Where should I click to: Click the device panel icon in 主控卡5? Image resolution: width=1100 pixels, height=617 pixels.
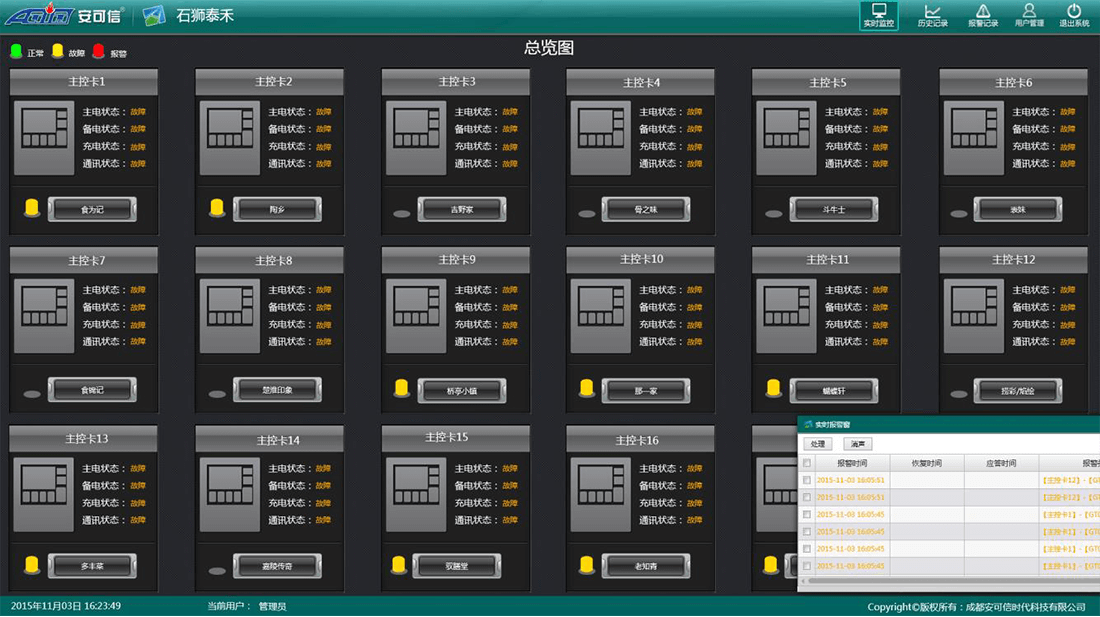[786, 137]
